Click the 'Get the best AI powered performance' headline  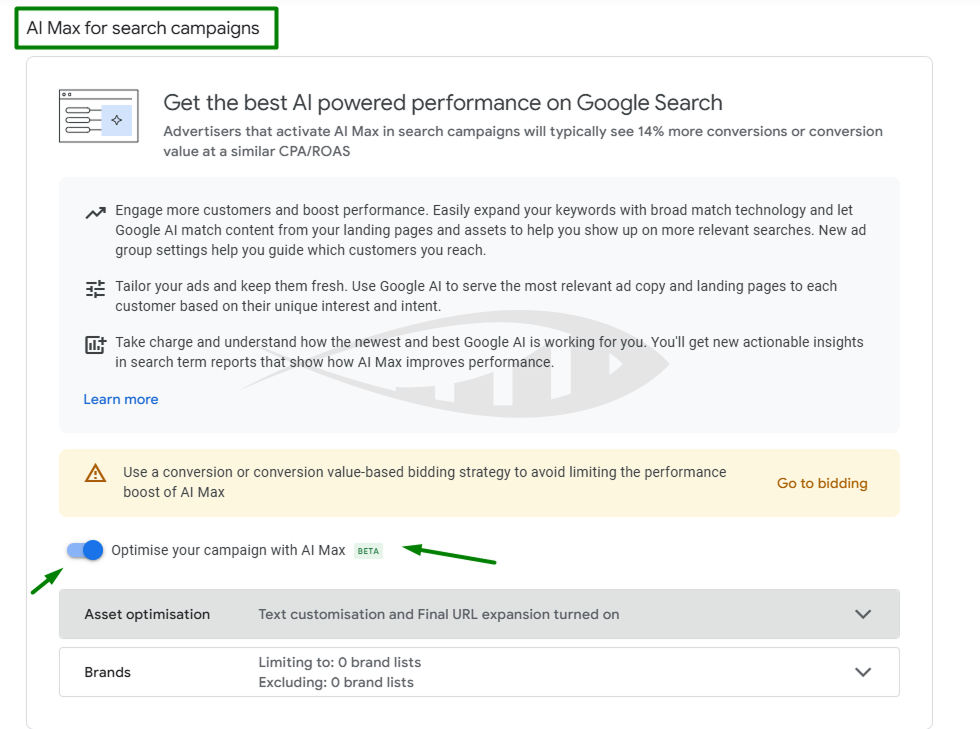pyautogui.click(x=442, y=102)
